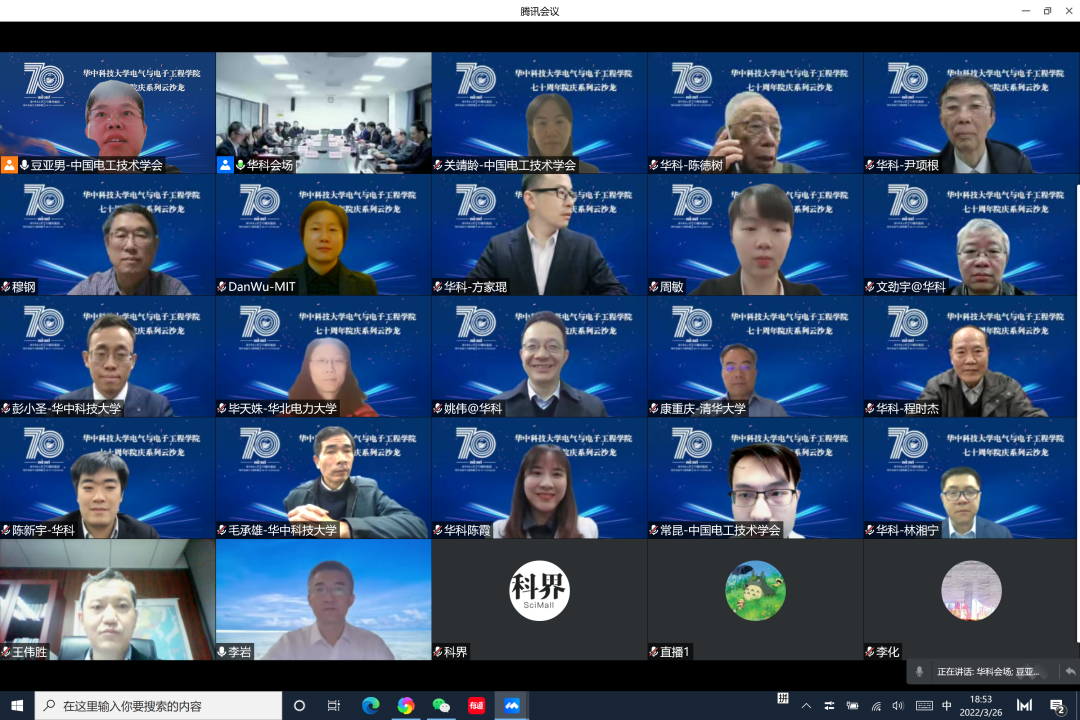Click the Cortana circle icon
Viewport: 1080px width, 720px height.
coord(299,706)
